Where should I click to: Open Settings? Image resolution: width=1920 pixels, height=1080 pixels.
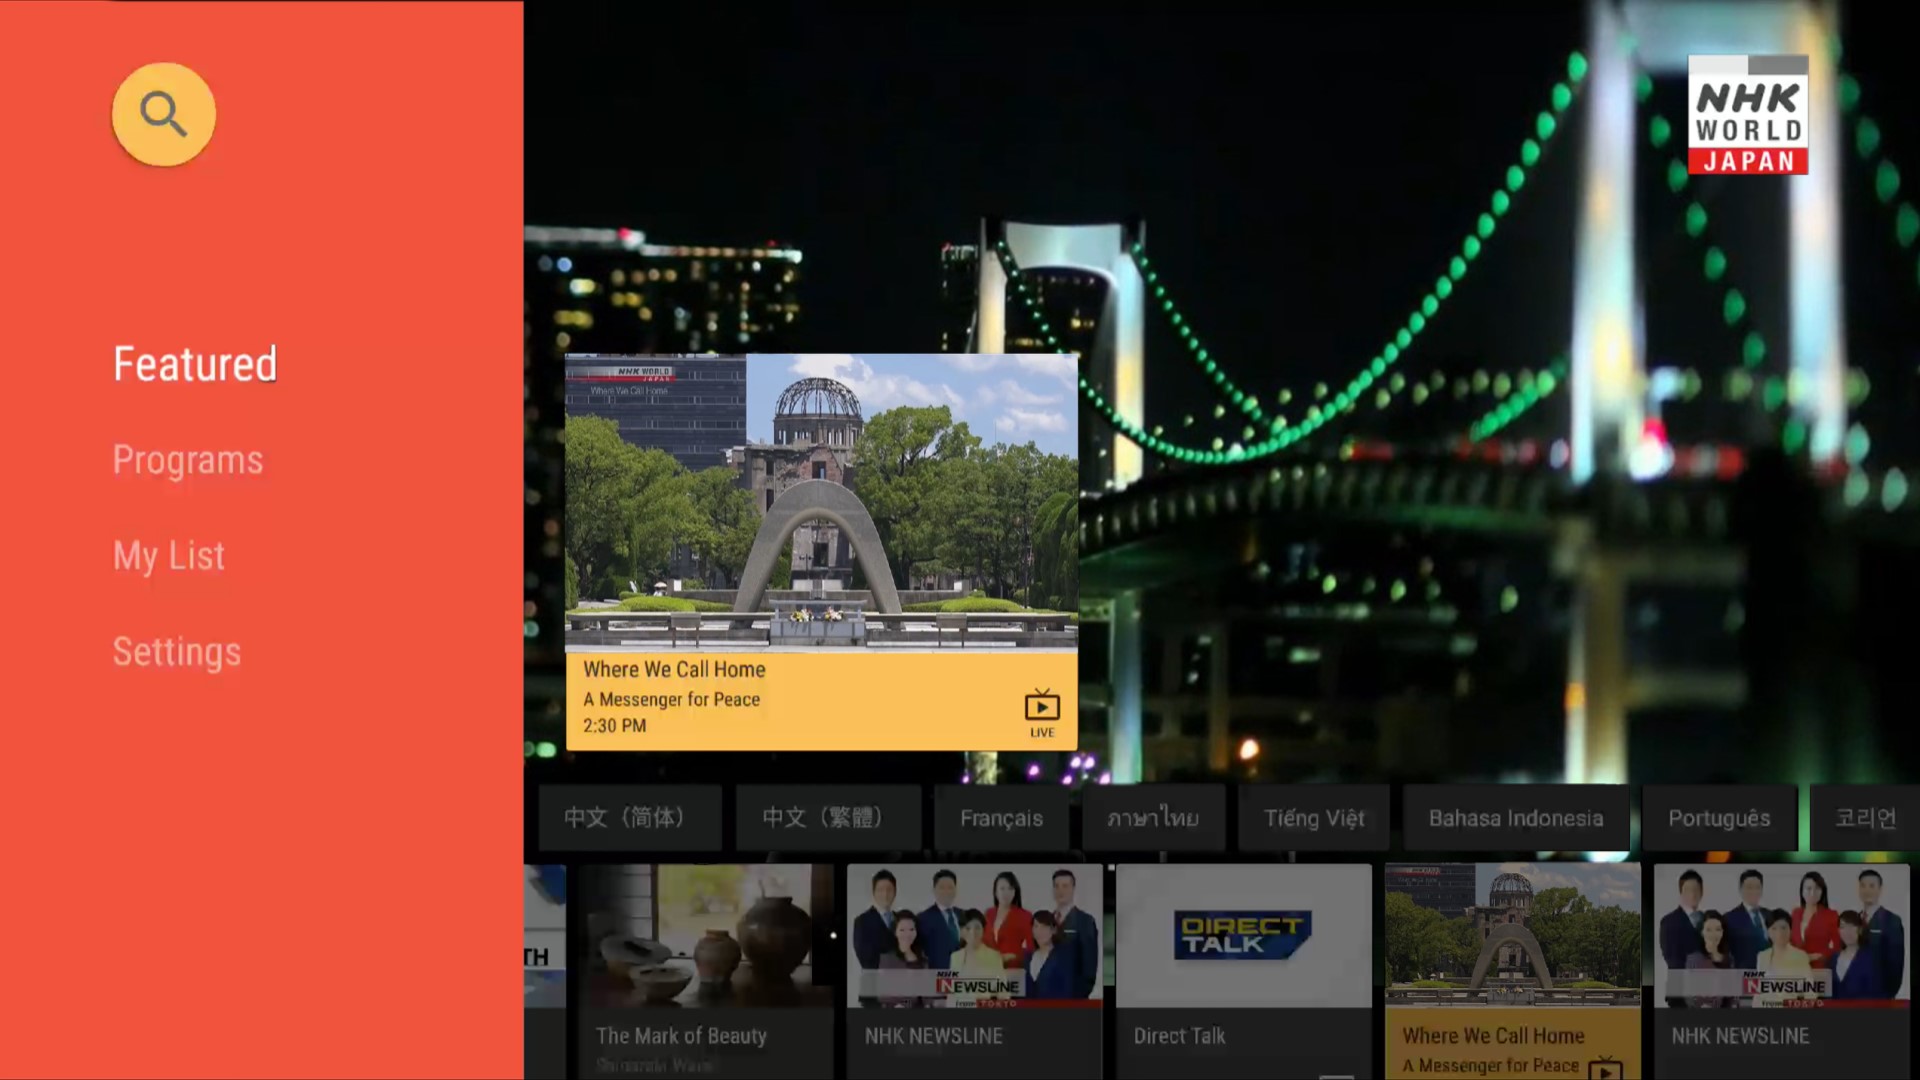click(x=177, y=652)
